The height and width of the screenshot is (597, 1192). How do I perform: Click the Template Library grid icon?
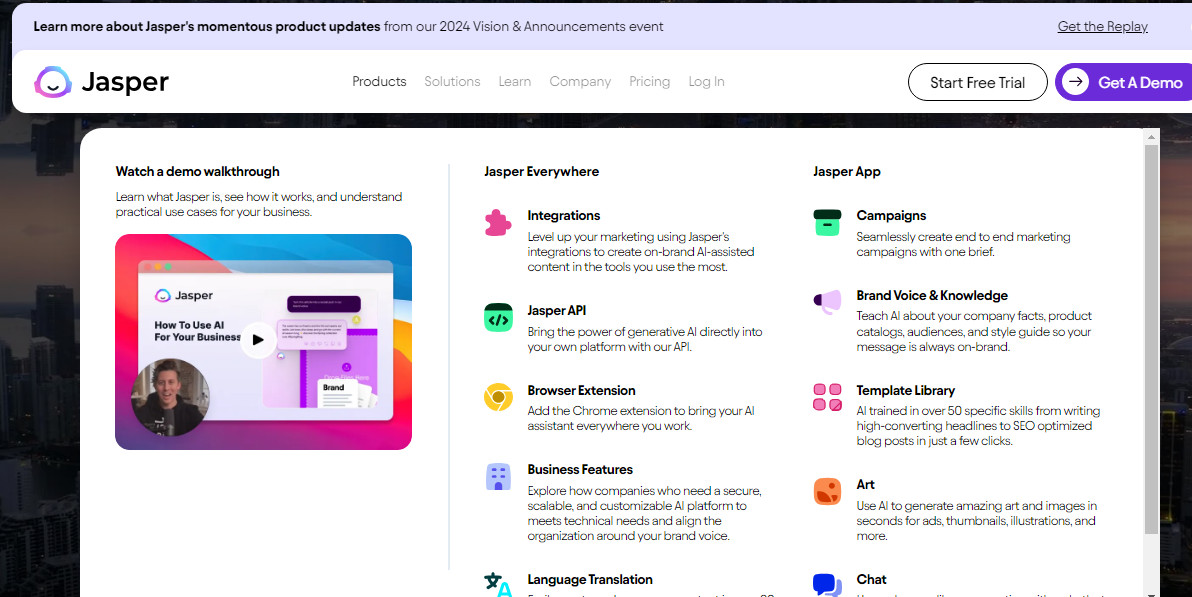pos(827,397)
